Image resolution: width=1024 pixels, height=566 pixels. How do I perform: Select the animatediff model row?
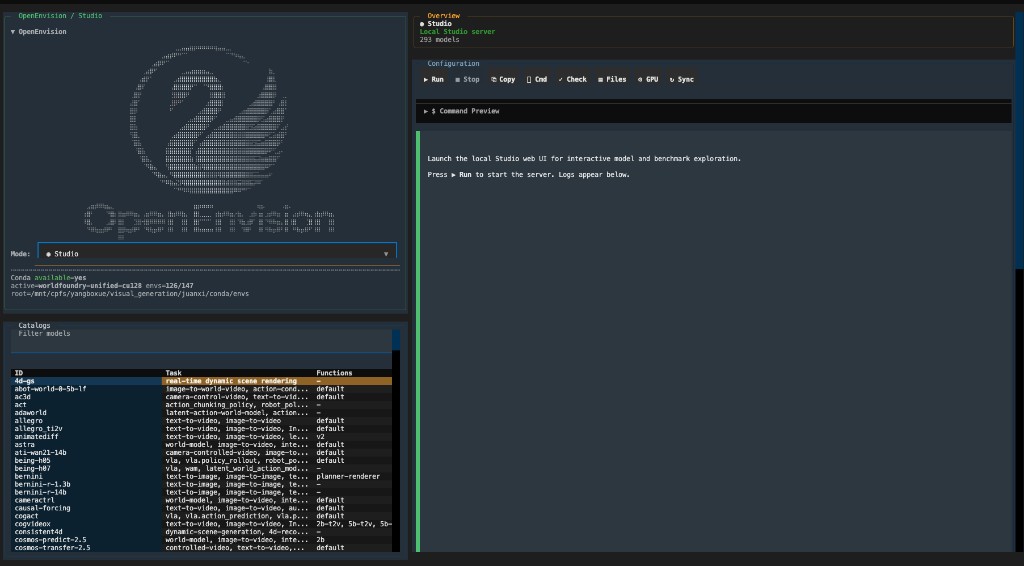coord(202,437)
